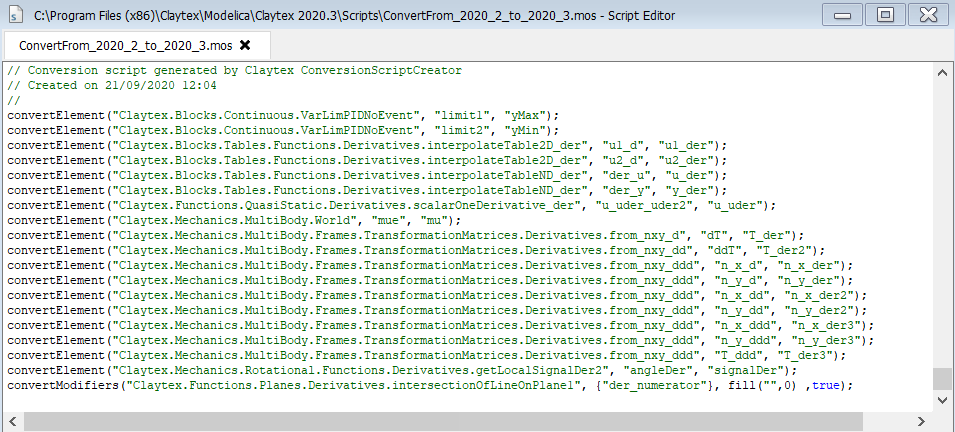Click the 'Created on 21/09/2020 12:04' comment
Image resolution: width=955 pixels, height=432 pixels.
[111, 85]
